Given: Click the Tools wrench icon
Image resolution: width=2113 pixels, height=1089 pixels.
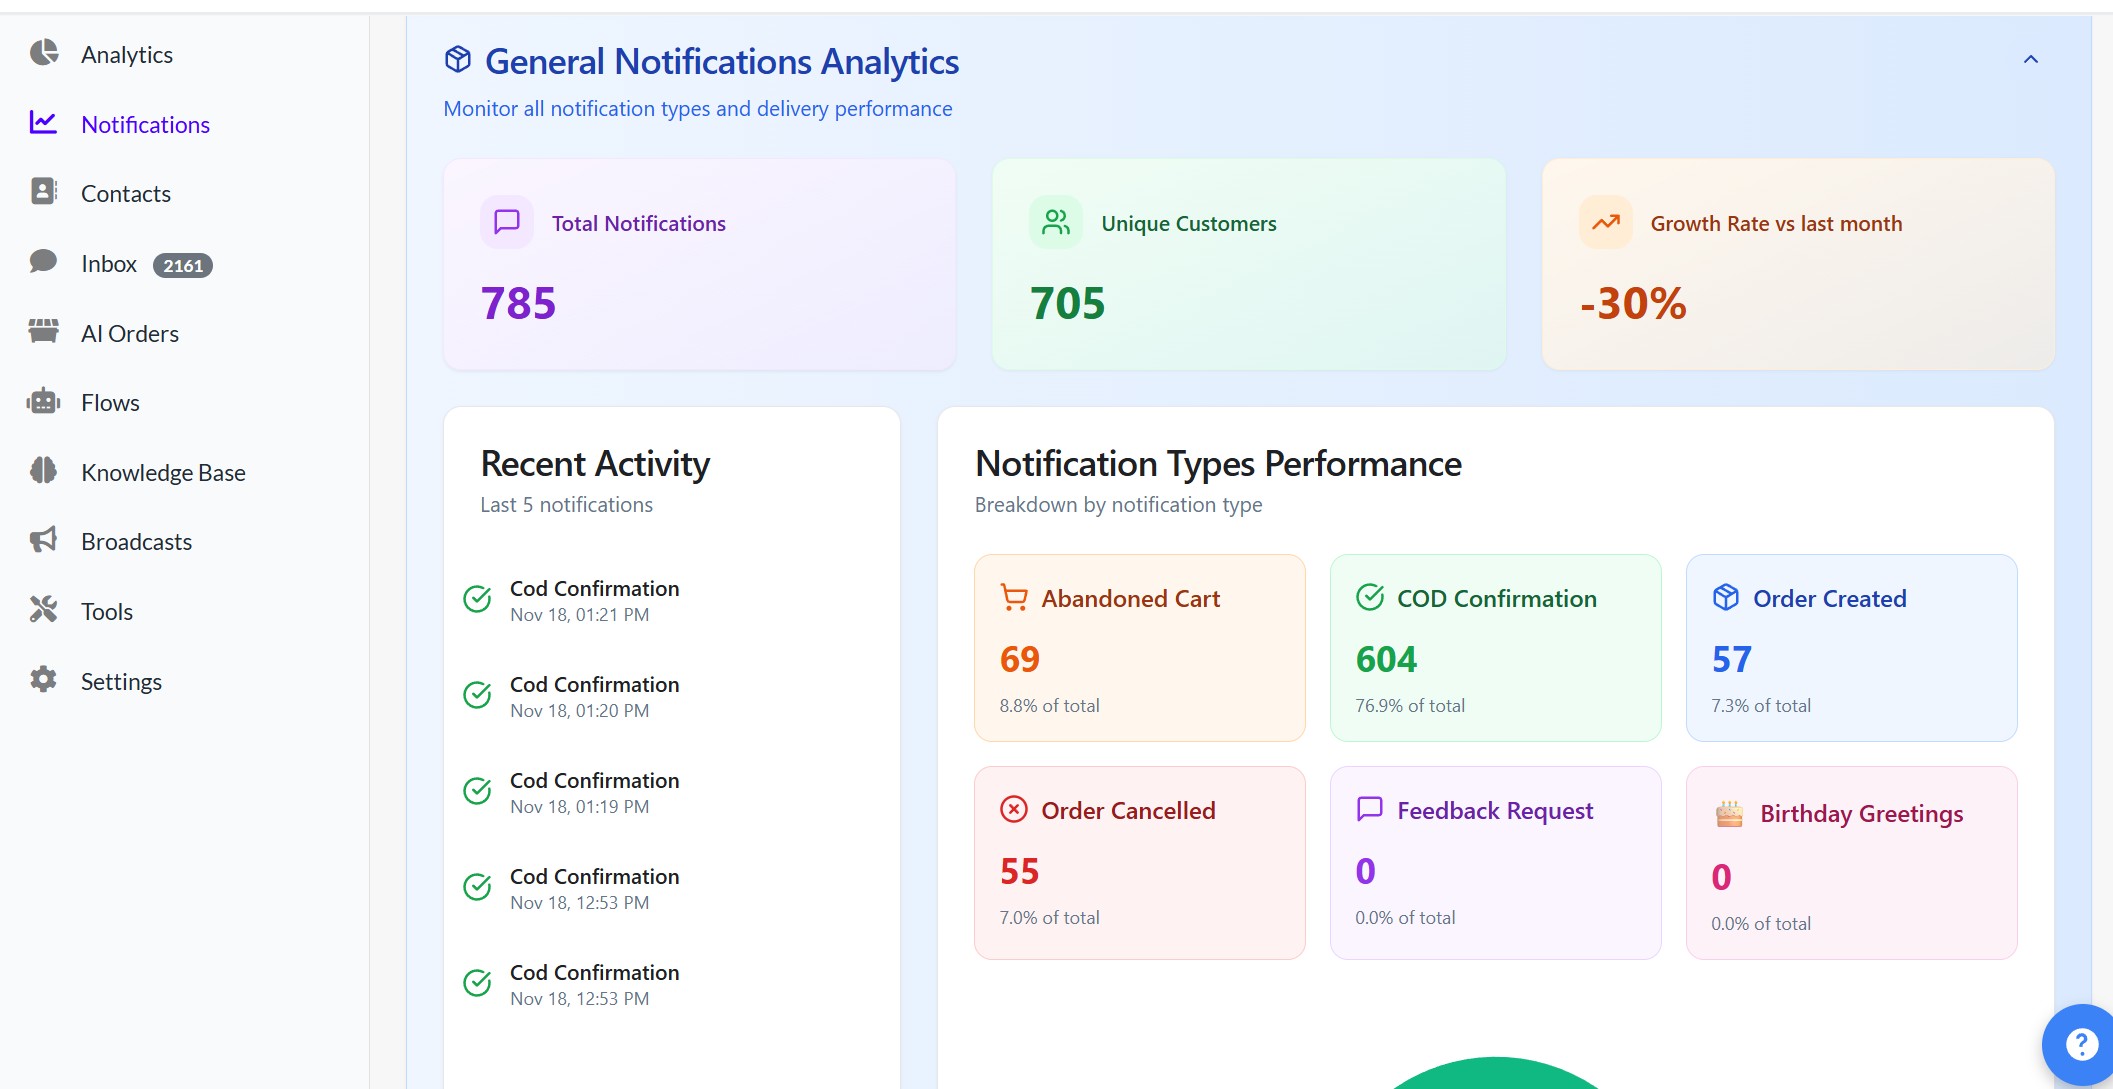Looking at the screenshot, I should pos(44,610).
